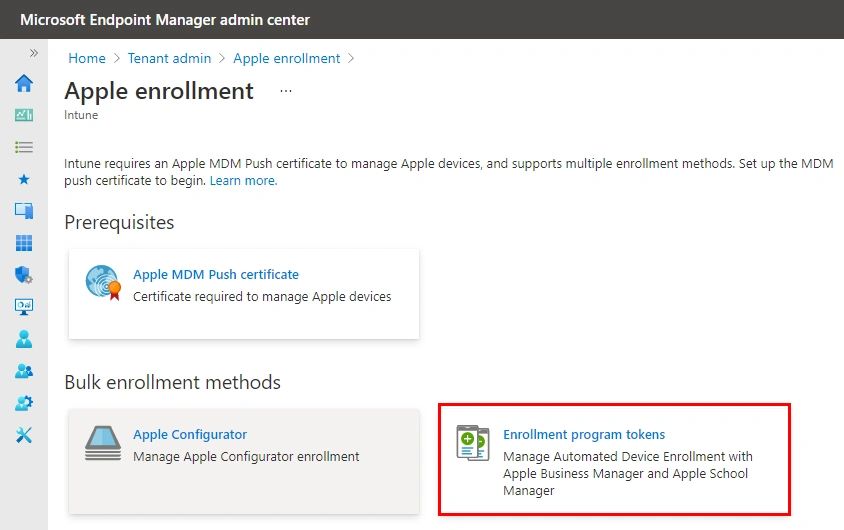Navigate to Tenant admin breadcrumb

coord(169,58)
